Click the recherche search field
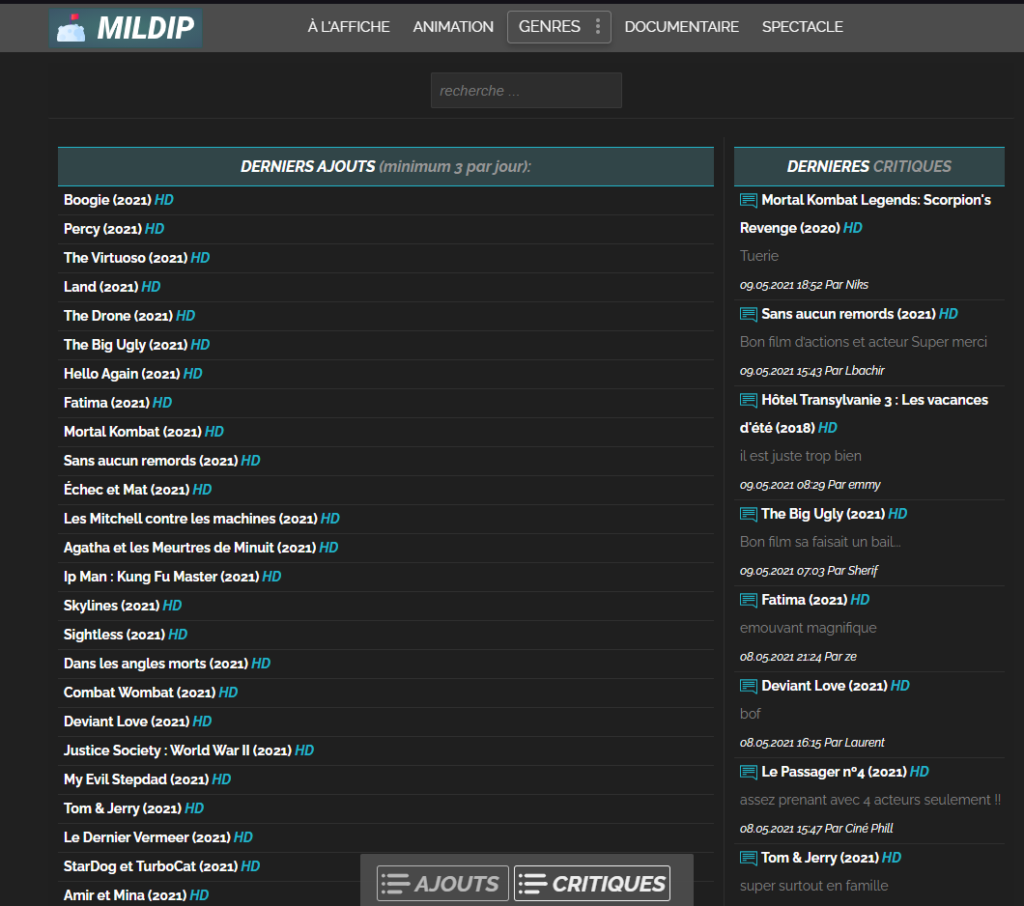 coord(526,90)
